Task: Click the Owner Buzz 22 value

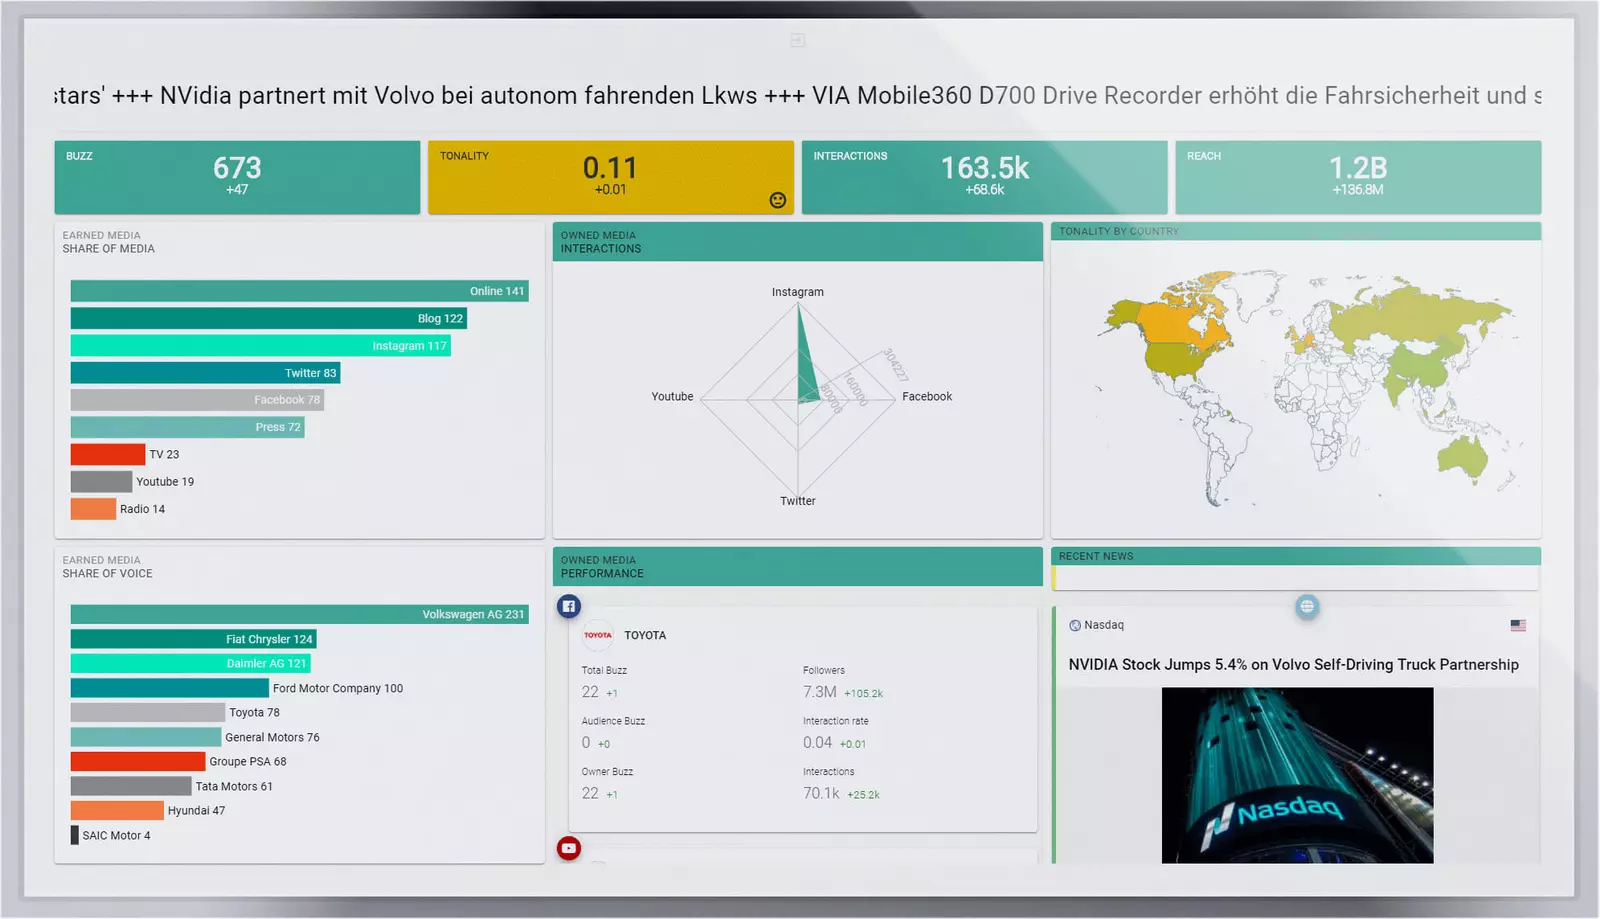Action: click(590, 793)
